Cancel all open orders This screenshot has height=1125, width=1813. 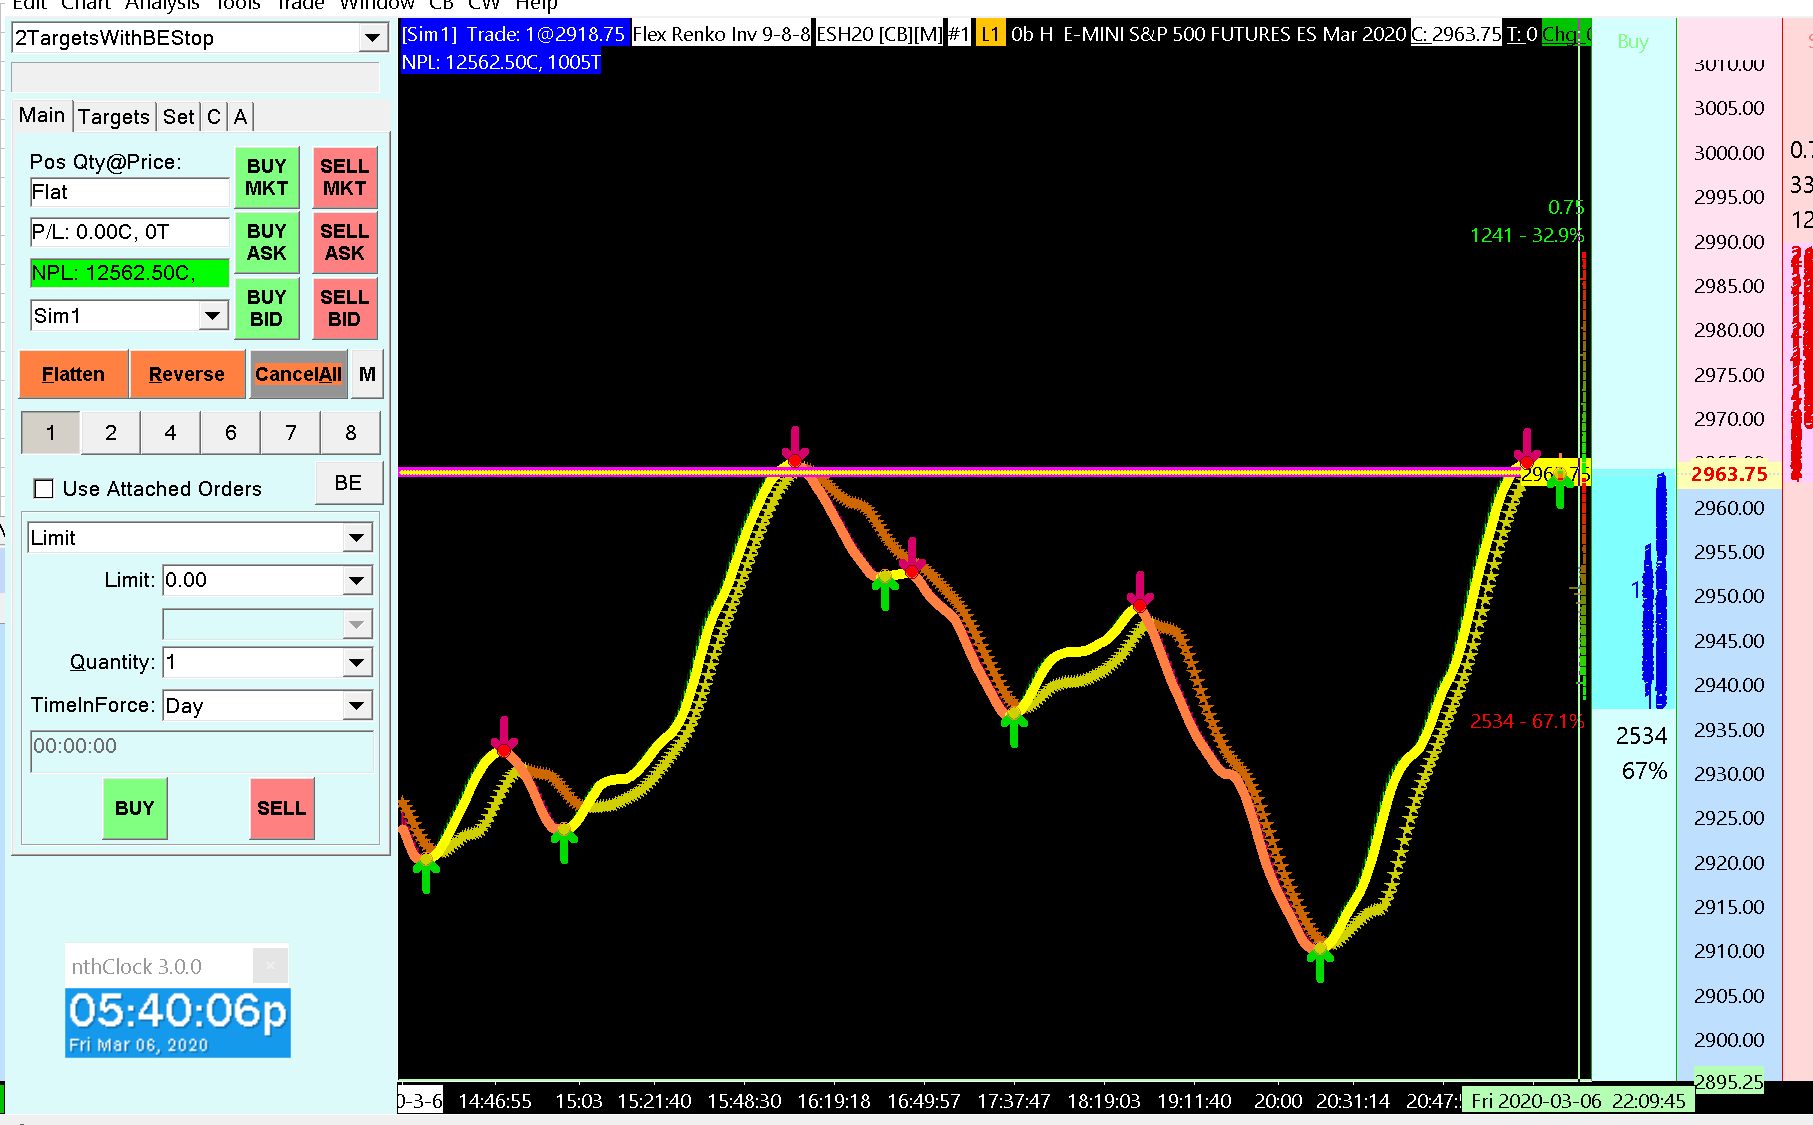(x=298, y=374)
